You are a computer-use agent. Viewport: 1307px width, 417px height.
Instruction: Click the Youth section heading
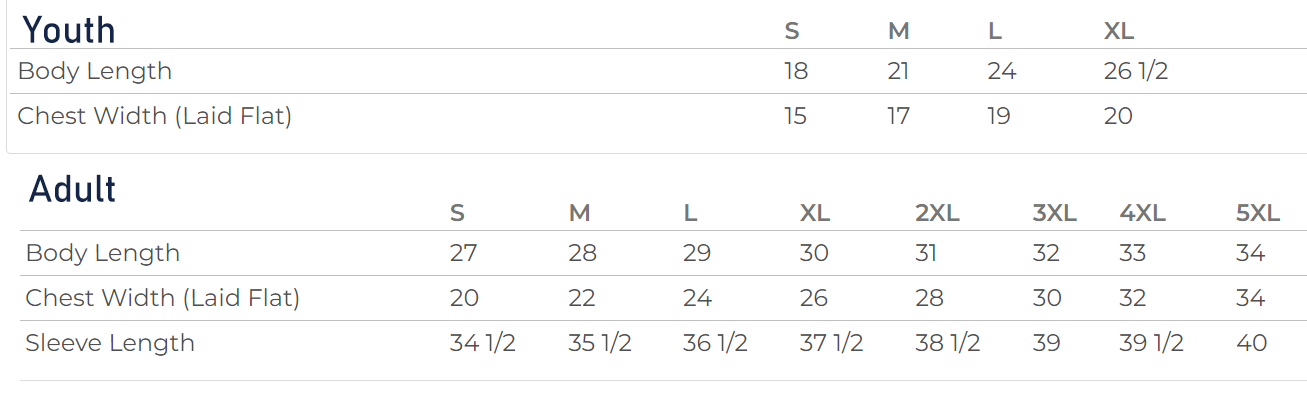click(69, 30)
